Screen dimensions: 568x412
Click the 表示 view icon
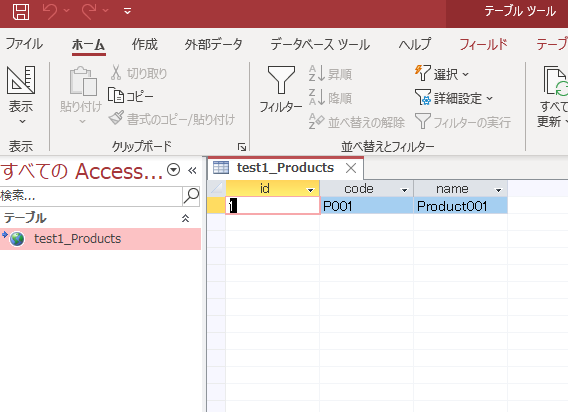coord(21,80)
